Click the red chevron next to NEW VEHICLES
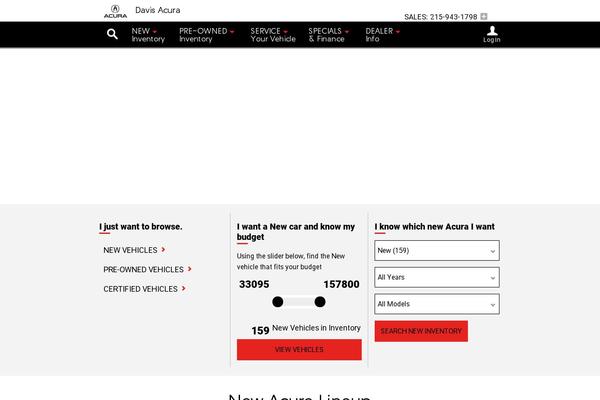Image resolution: width=600 pixels, height=400 pixels. coord(163,250)
